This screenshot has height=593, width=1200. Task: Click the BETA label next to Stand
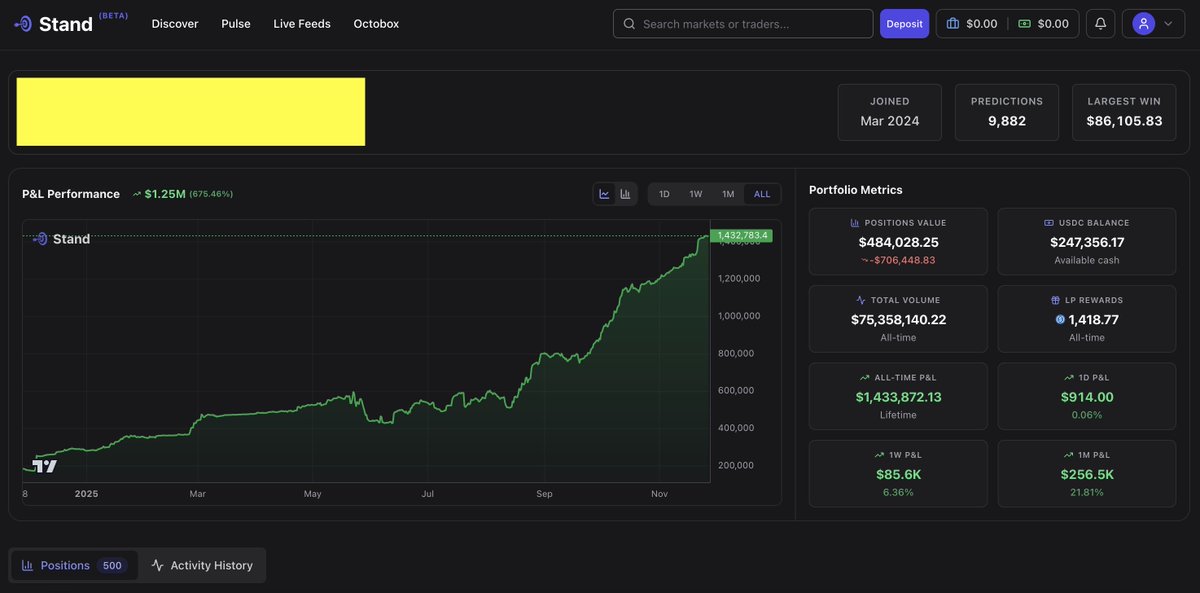click(113, 16)
